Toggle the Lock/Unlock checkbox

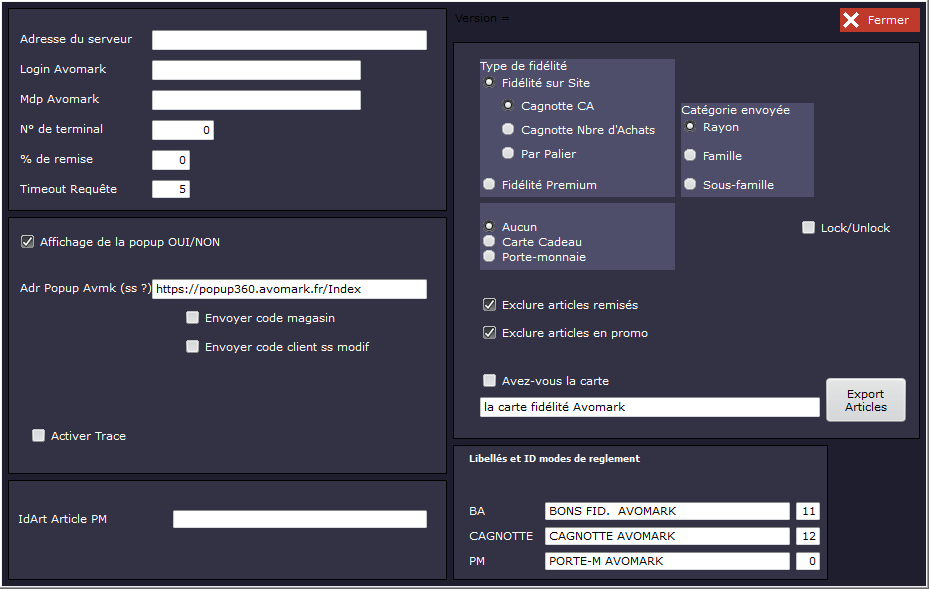point(808,228)
